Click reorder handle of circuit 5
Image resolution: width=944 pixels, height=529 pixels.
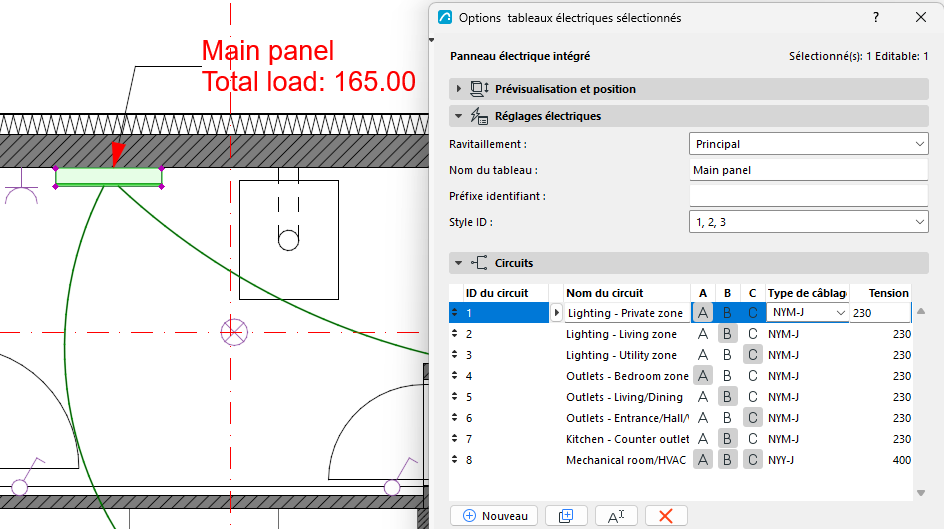pyautogui.click(x=455, y=397)
